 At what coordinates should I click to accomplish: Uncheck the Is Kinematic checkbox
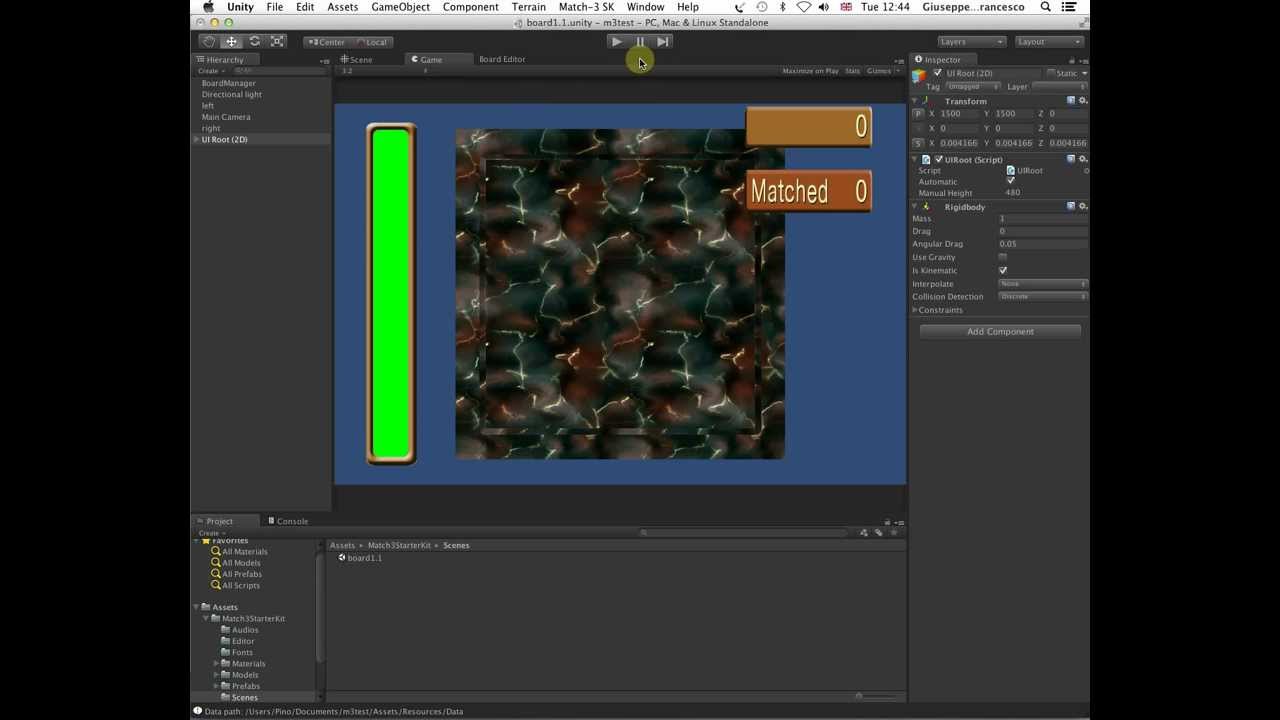click(x=1003, y=271)
